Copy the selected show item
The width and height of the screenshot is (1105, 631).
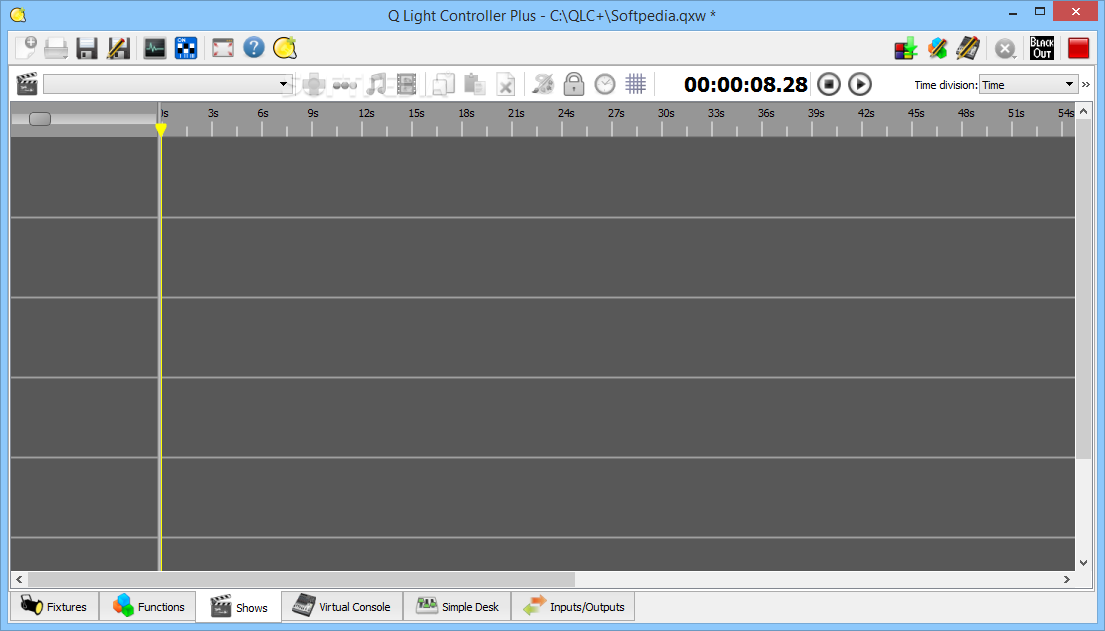pos(443,84)
